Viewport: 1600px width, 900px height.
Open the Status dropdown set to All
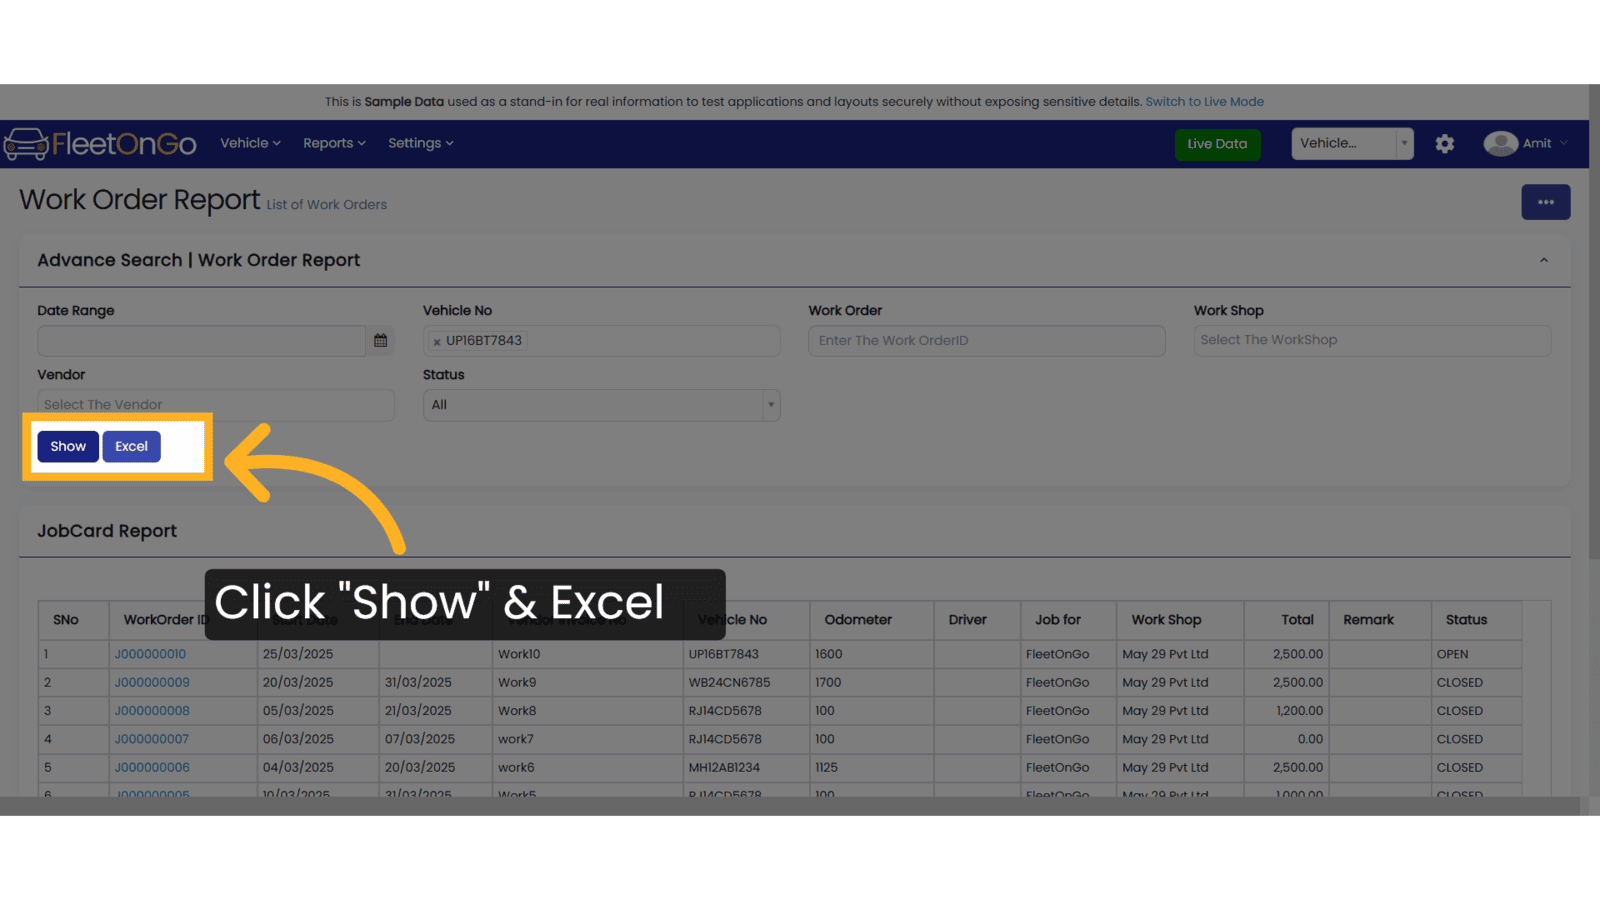coord(601,405)
